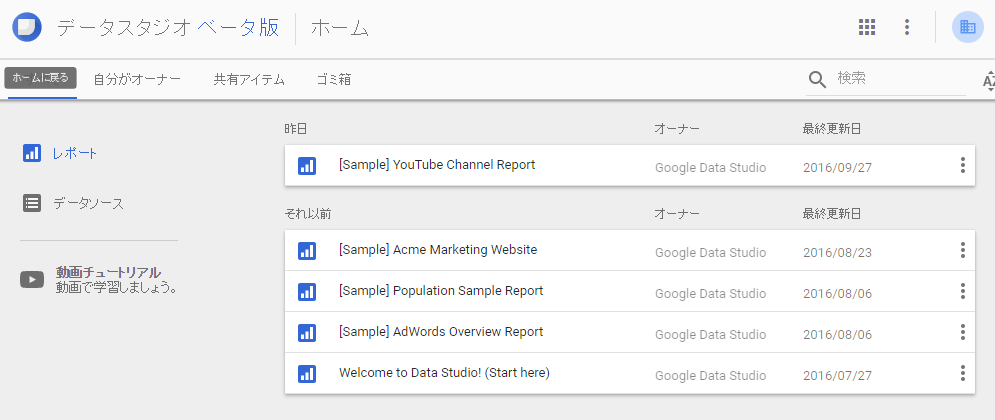The image size is (995, 420).
Task: Open the ゴミ箱 tab
Action: click(x=334, y=79)
